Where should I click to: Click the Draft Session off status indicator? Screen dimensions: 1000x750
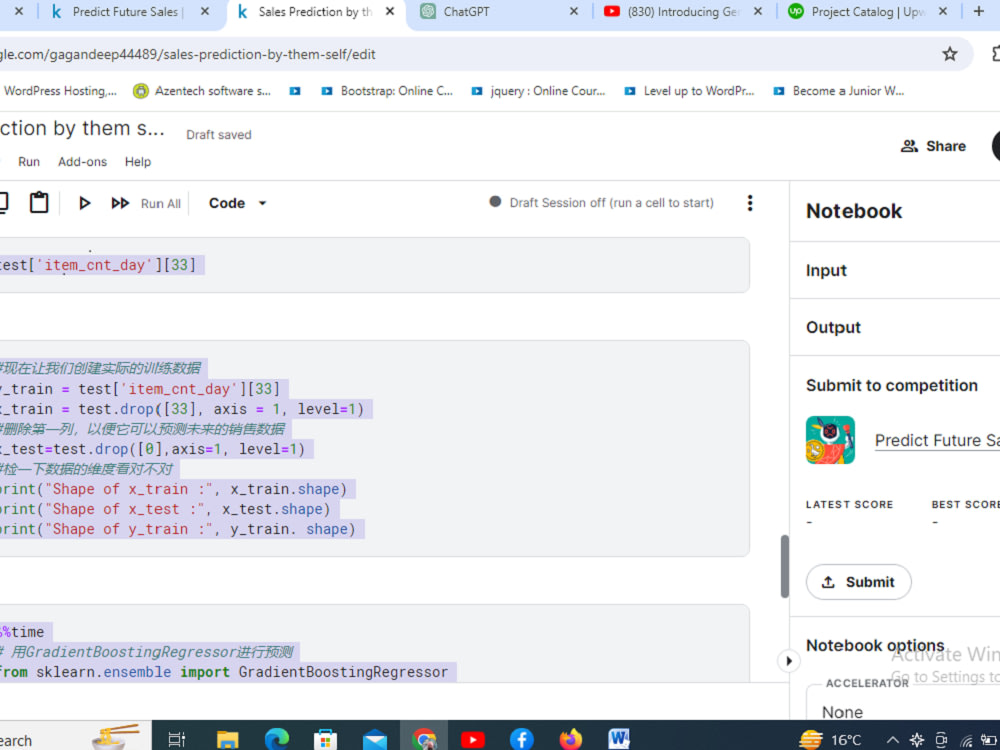click(x=601, y=203)
